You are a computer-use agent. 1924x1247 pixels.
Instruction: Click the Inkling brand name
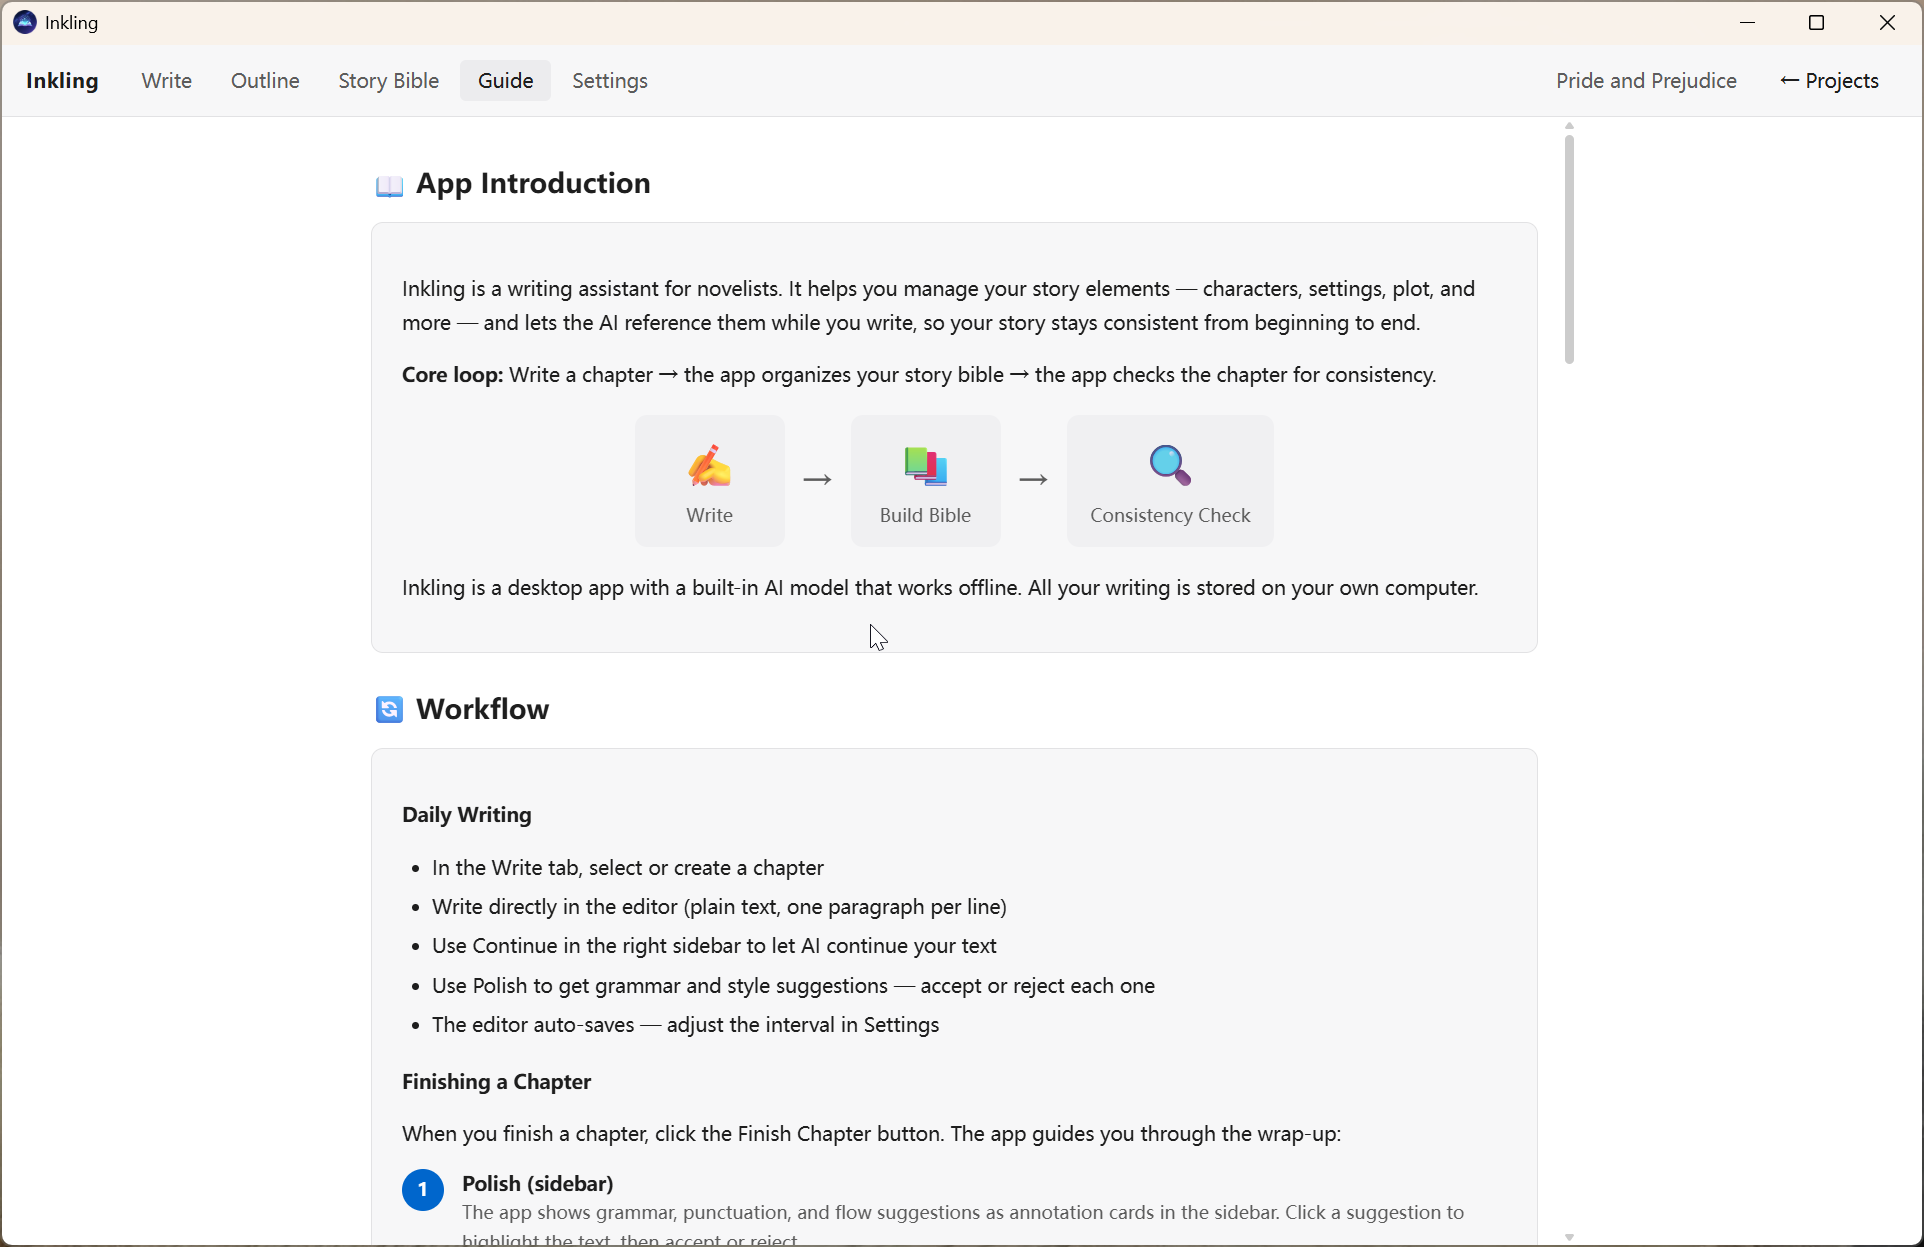click(62, 81)
